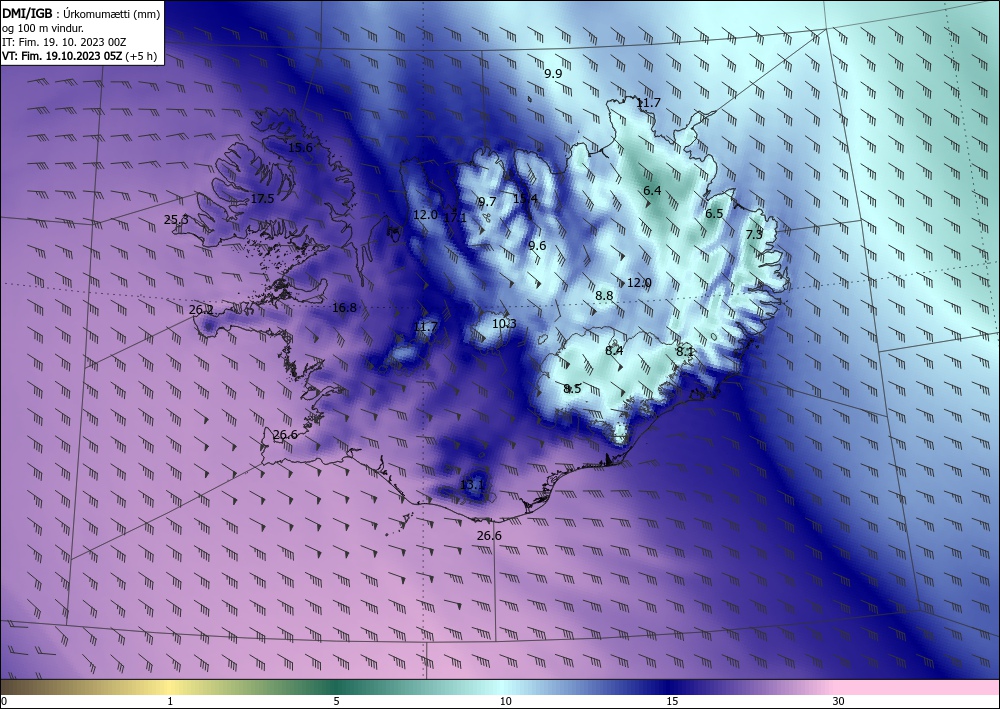Click the "15" label on the color scale
The image size is (1000, 709).
pyautogui.click(x=672, y=701)
